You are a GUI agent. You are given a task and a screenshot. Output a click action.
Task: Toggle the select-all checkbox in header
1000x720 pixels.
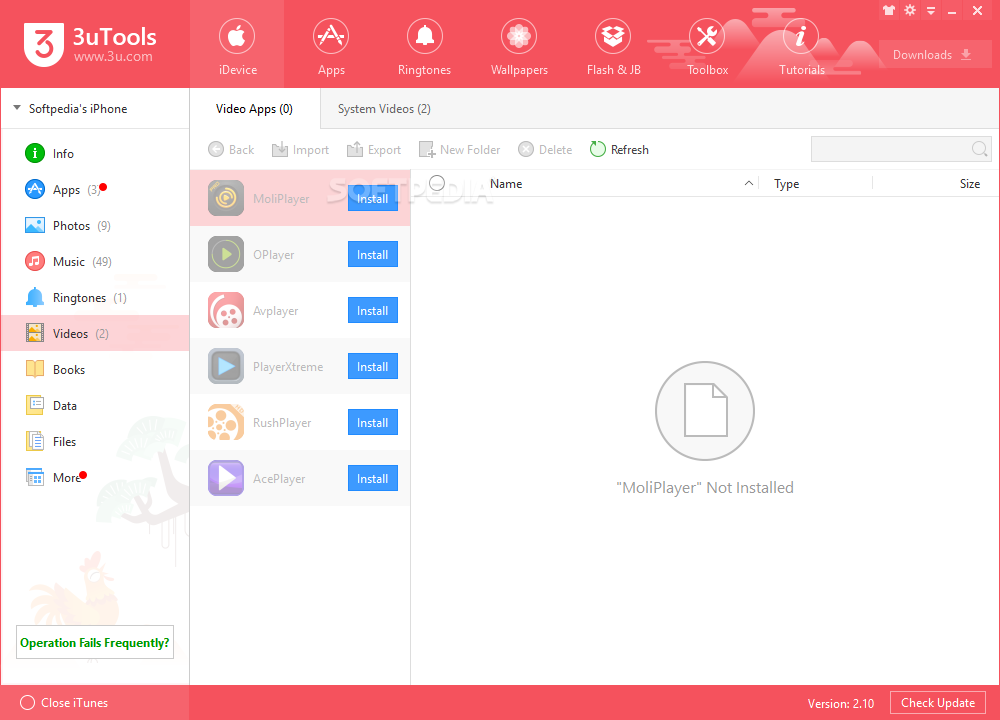pyautogui.click(x=437, y=183)
